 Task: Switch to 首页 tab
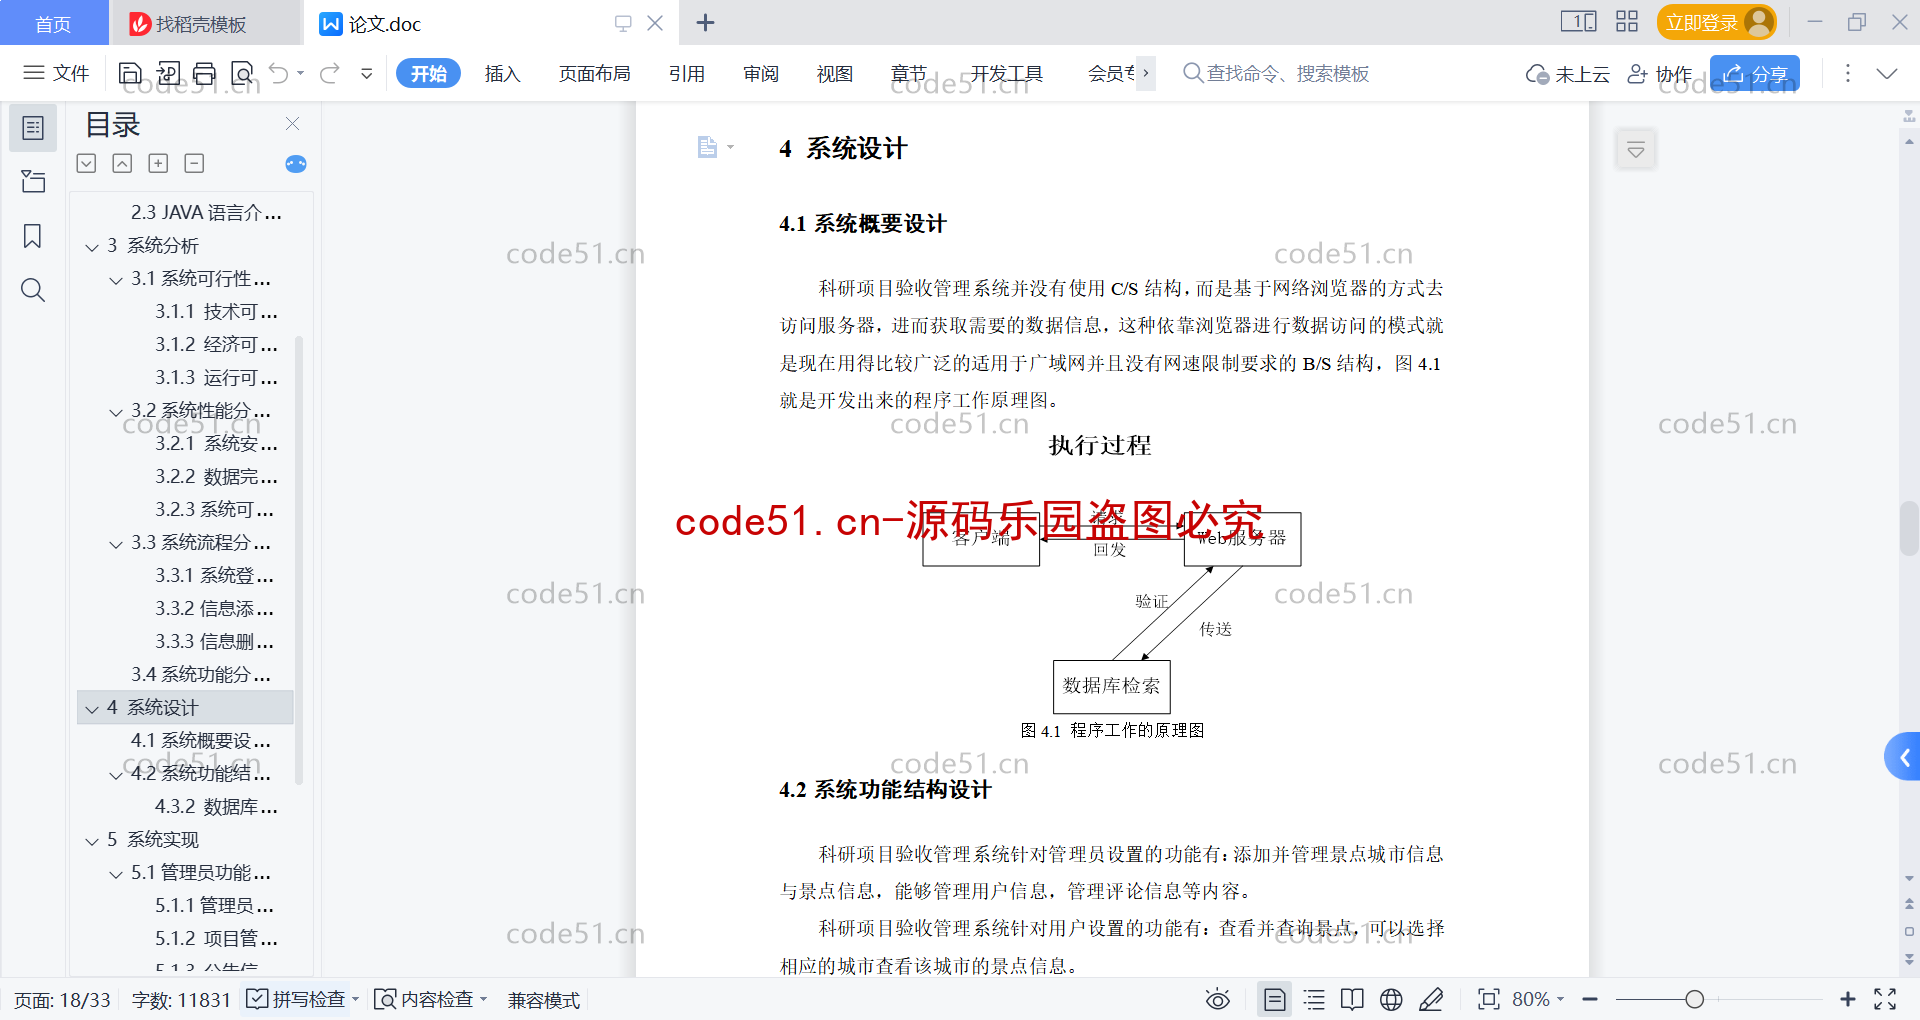(x=53, y=23)
